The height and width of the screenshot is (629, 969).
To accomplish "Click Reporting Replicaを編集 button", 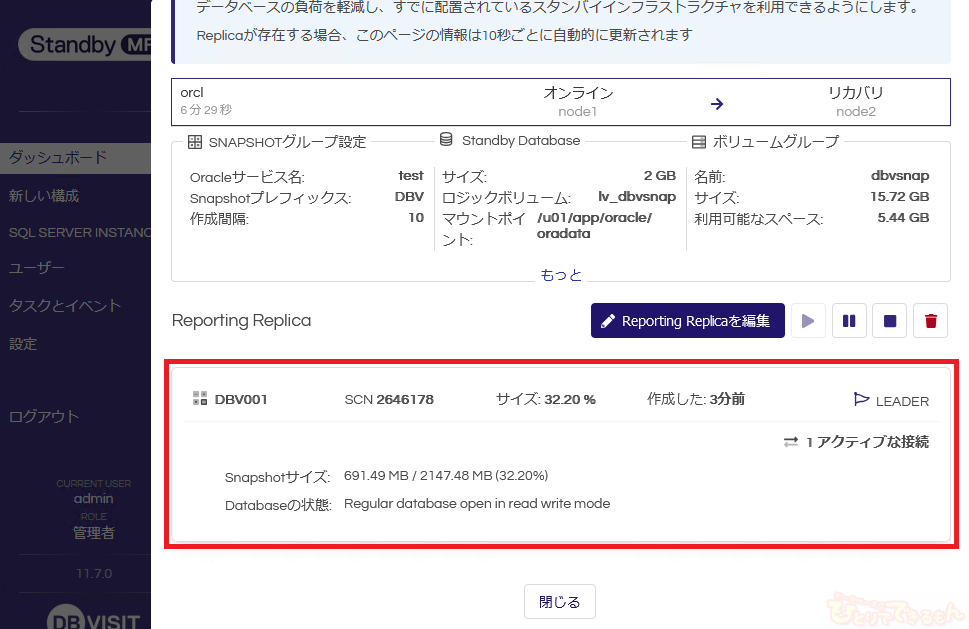I will tap(688, 321).
